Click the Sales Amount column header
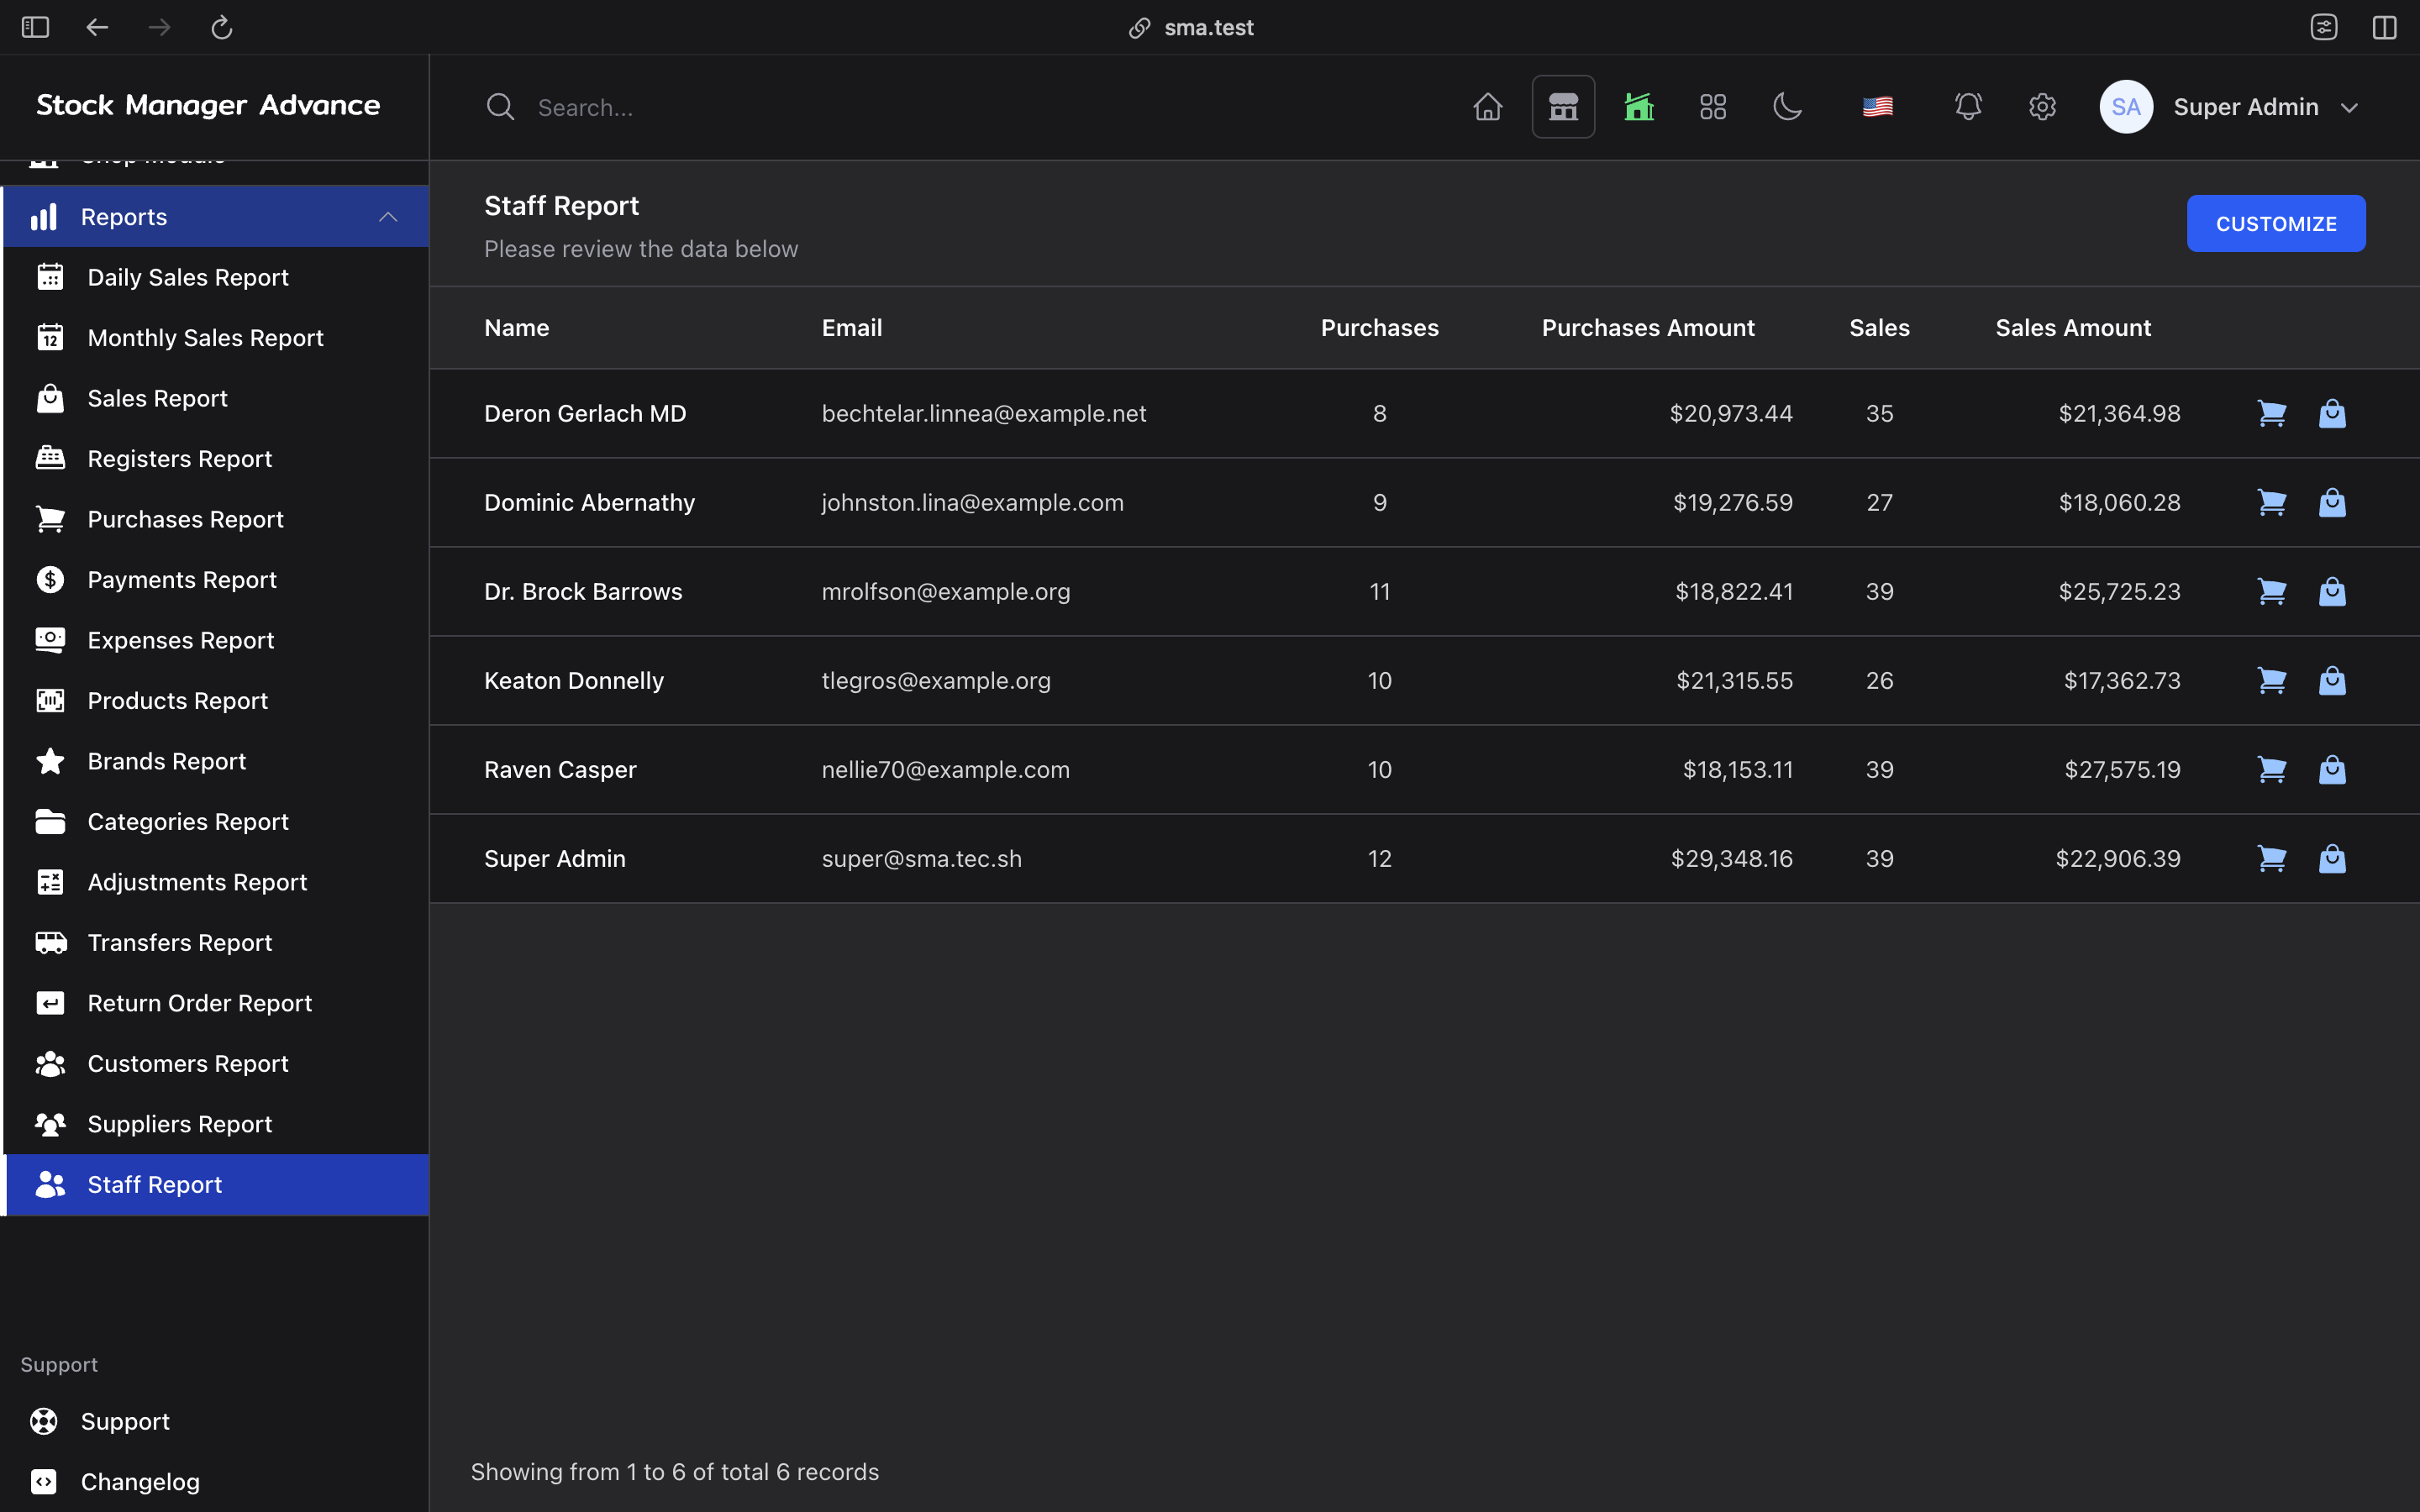Screen dimensions: 2420x1512 (x=2072, y=328)
